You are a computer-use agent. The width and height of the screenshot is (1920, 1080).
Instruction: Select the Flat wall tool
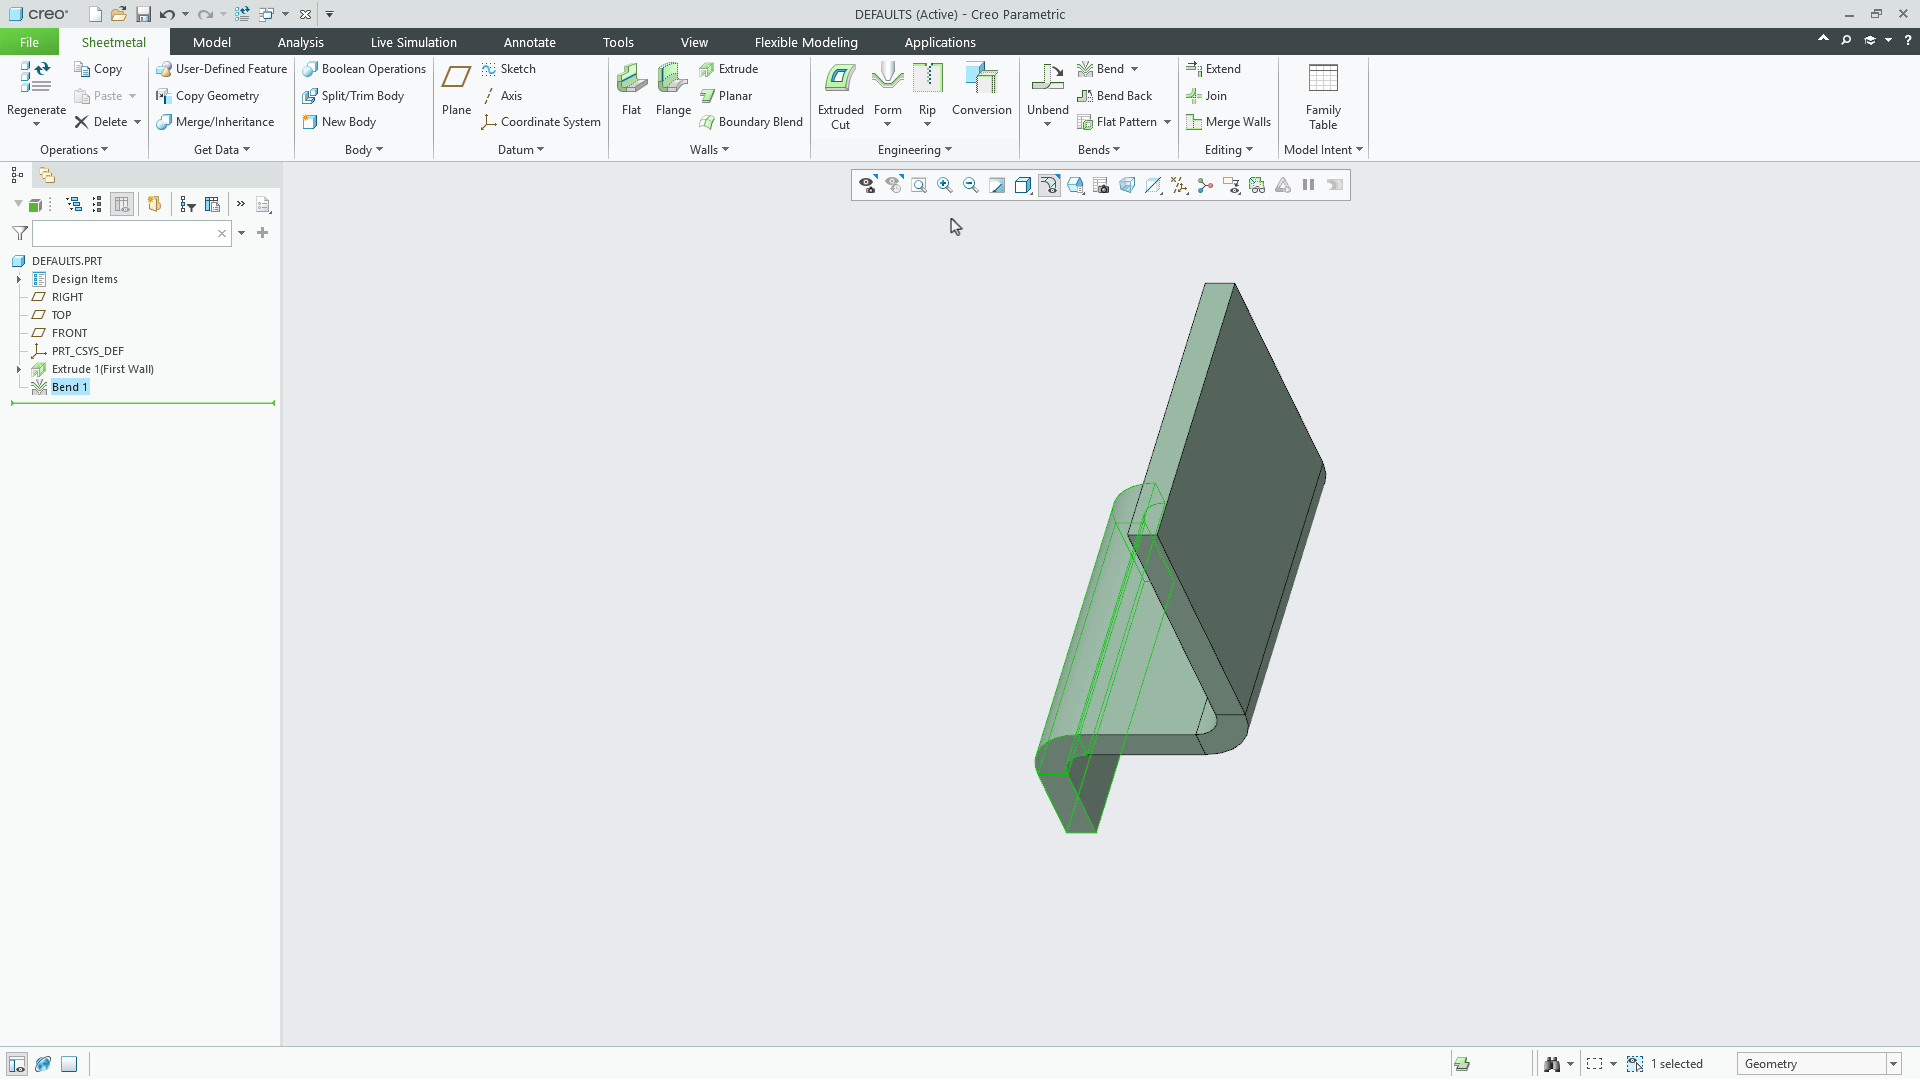coord(631,90)
